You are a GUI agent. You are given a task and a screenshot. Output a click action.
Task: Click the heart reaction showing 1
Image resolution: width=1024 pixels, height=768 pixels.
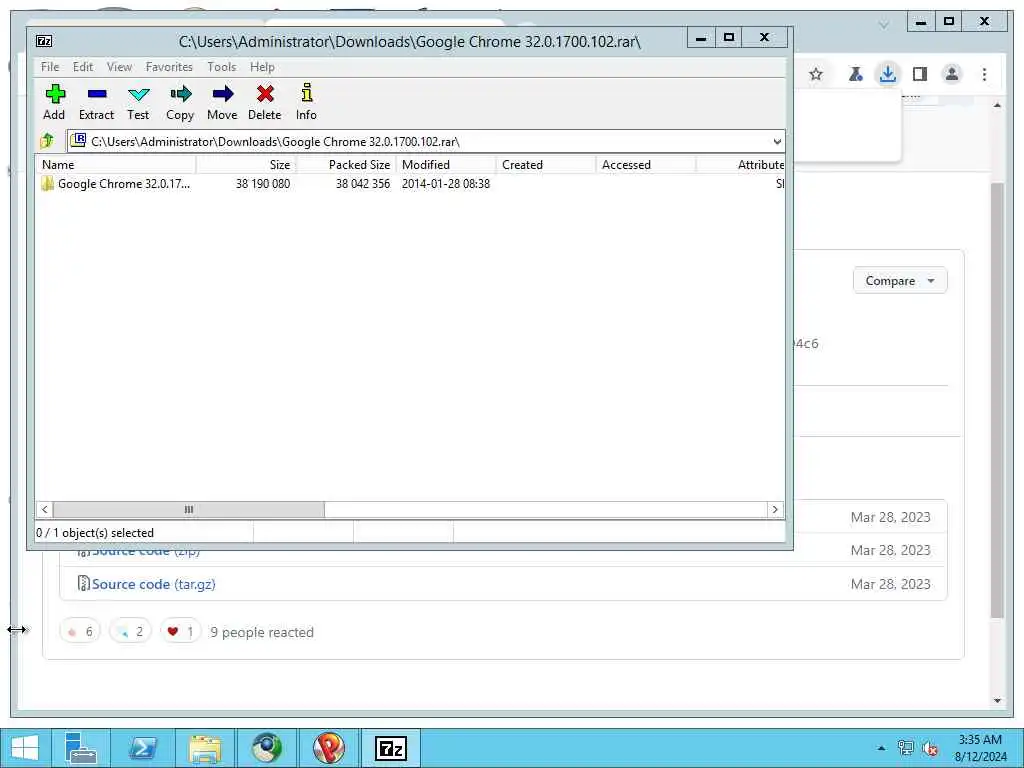click(x=180, y=632)
